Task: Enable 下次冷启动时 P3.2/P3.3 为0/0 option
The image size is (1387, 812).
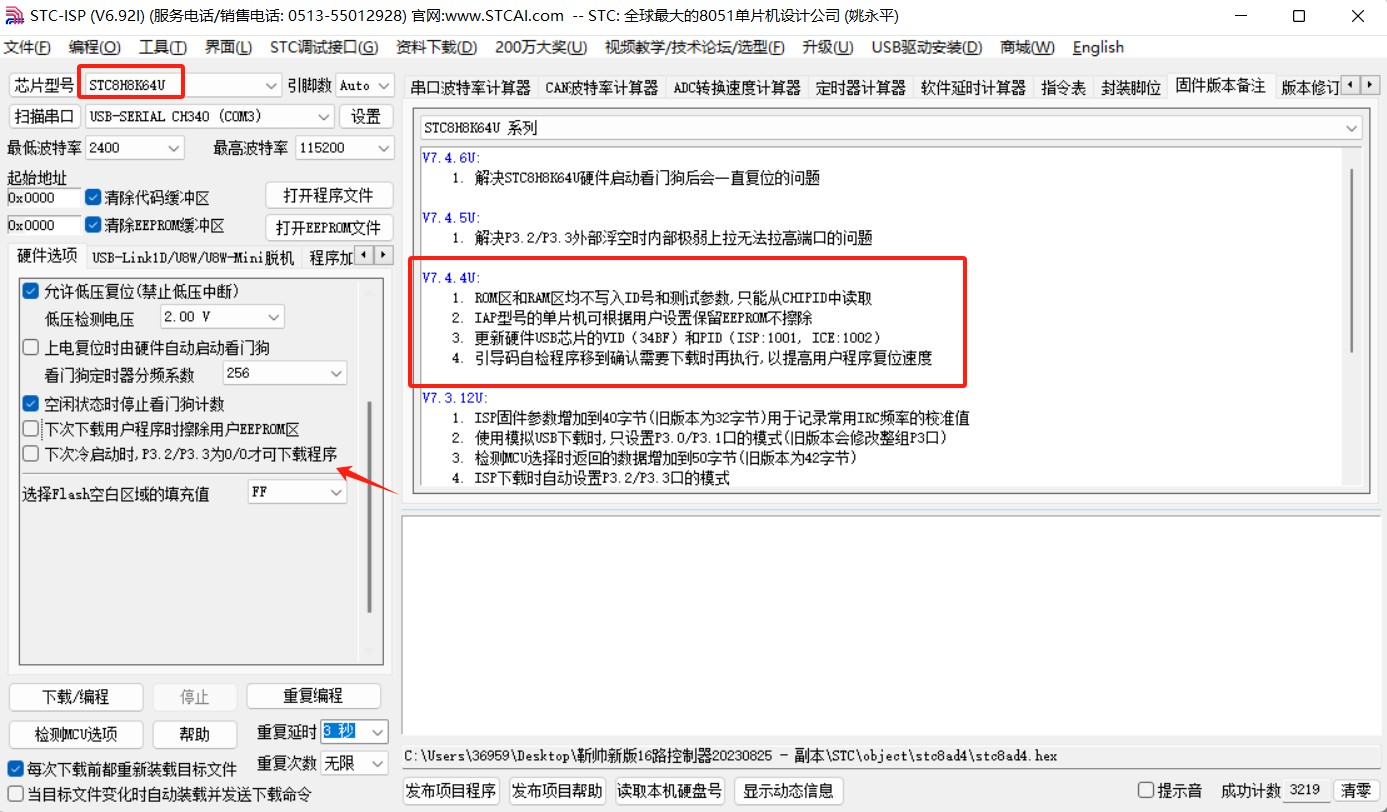Action: (31, 453)
